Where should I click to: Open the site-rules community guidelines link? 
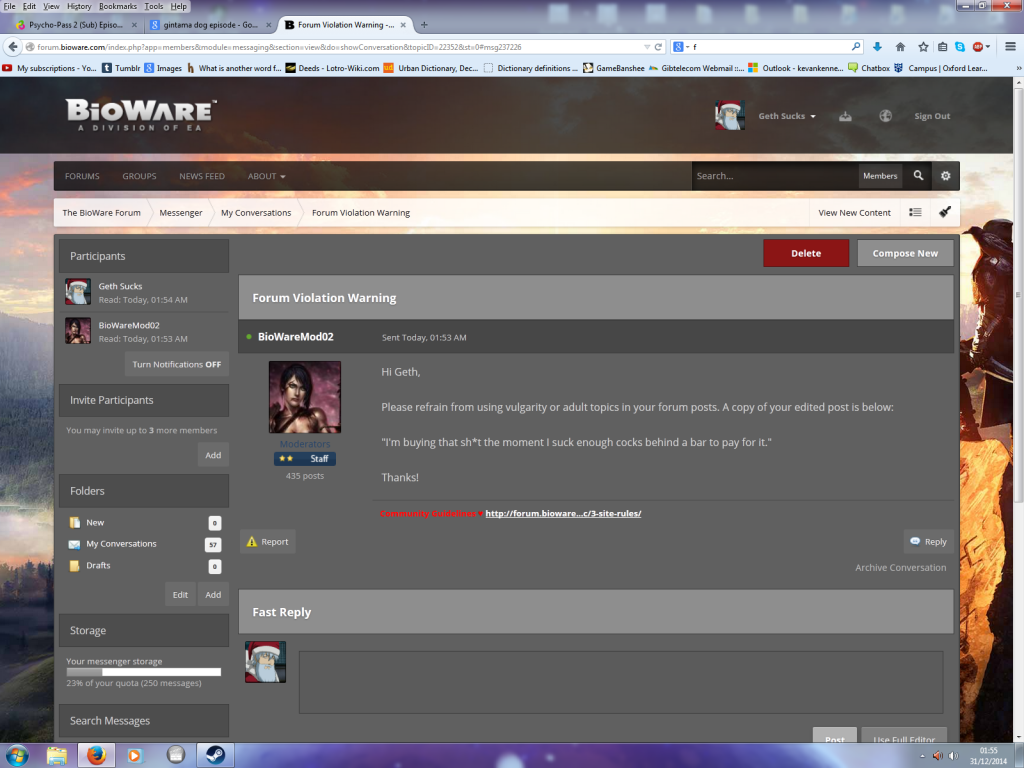pyautogui.click(x=563, y=513)
